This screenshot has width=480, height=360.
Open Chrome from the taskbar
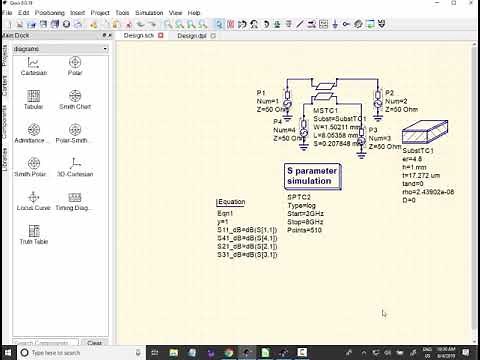click(229, 353)
